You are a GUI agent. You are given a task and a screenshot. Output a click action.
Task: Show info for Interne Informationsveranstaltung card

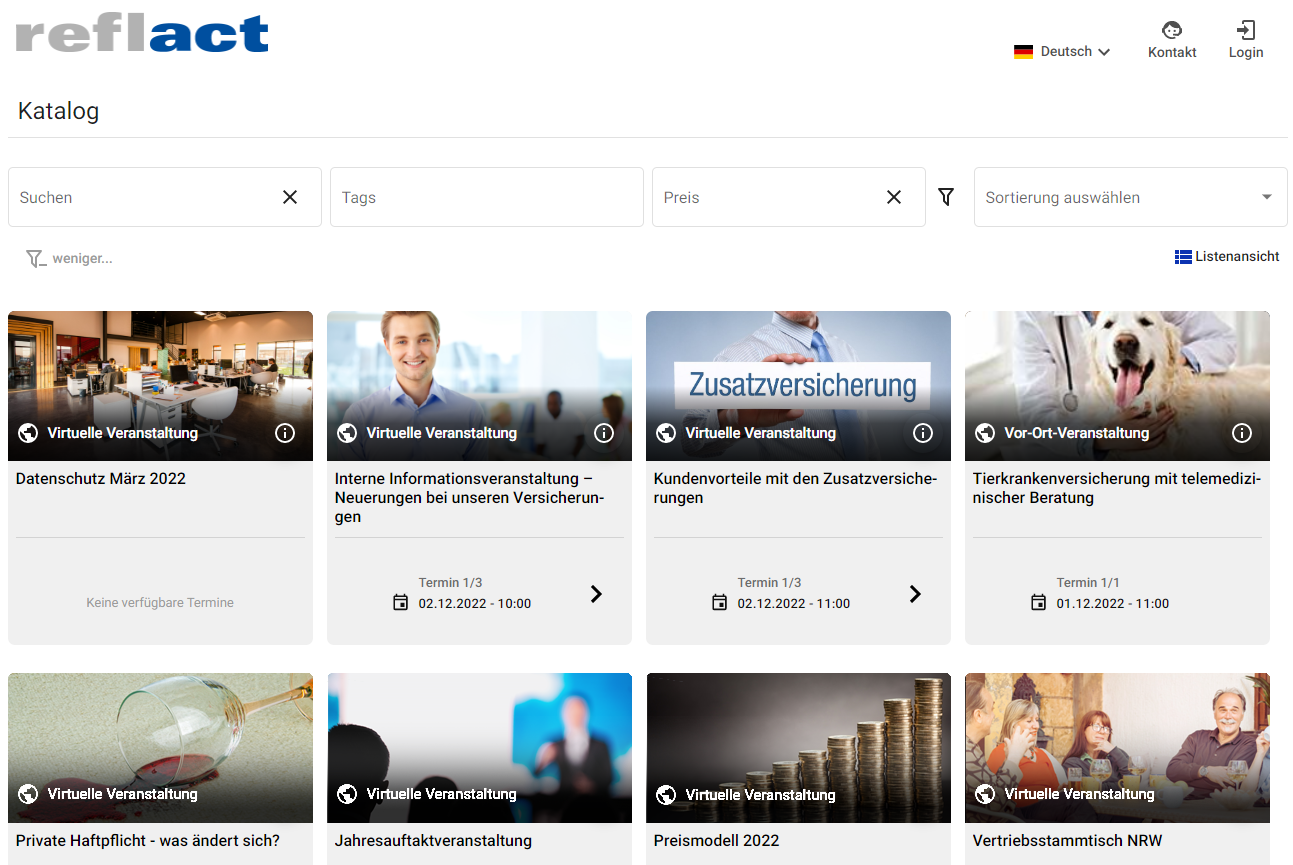click(604, 433)
